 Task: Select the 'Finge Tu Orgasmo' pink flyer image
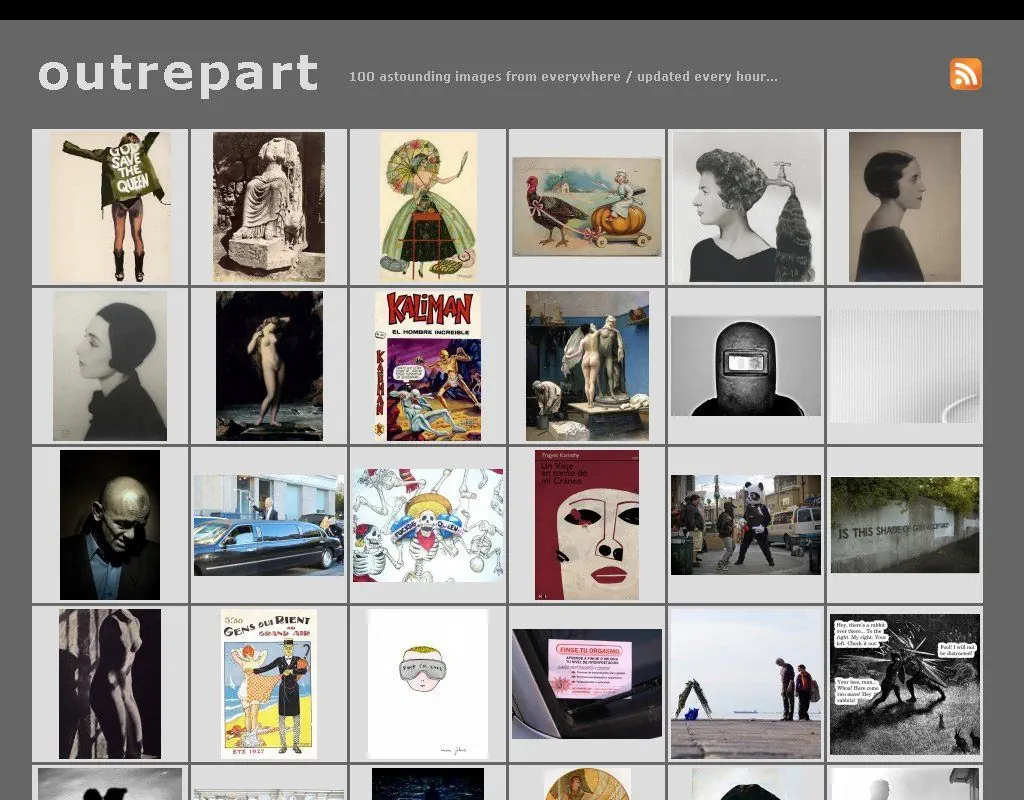[x=586, y=683]
